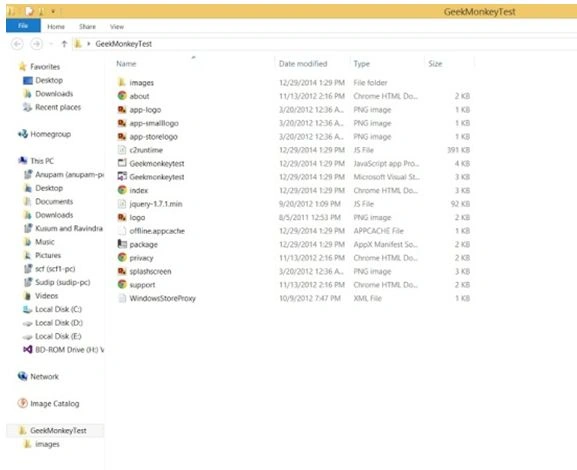This screenshot has width=577, height=470.
Task: Click the Geekmonkeytest Visual Studio solution icon
Action: click(x=122, y=177)
